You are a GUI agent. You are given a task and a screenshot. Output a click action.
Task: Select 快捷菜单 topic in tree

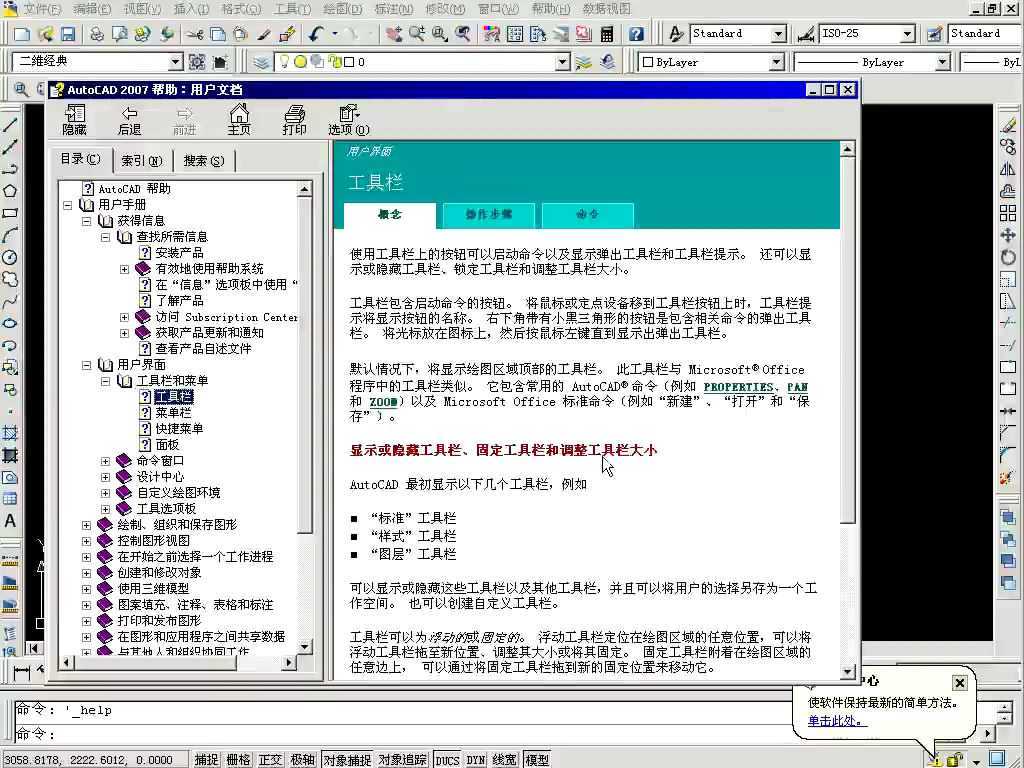coord(180,428)
